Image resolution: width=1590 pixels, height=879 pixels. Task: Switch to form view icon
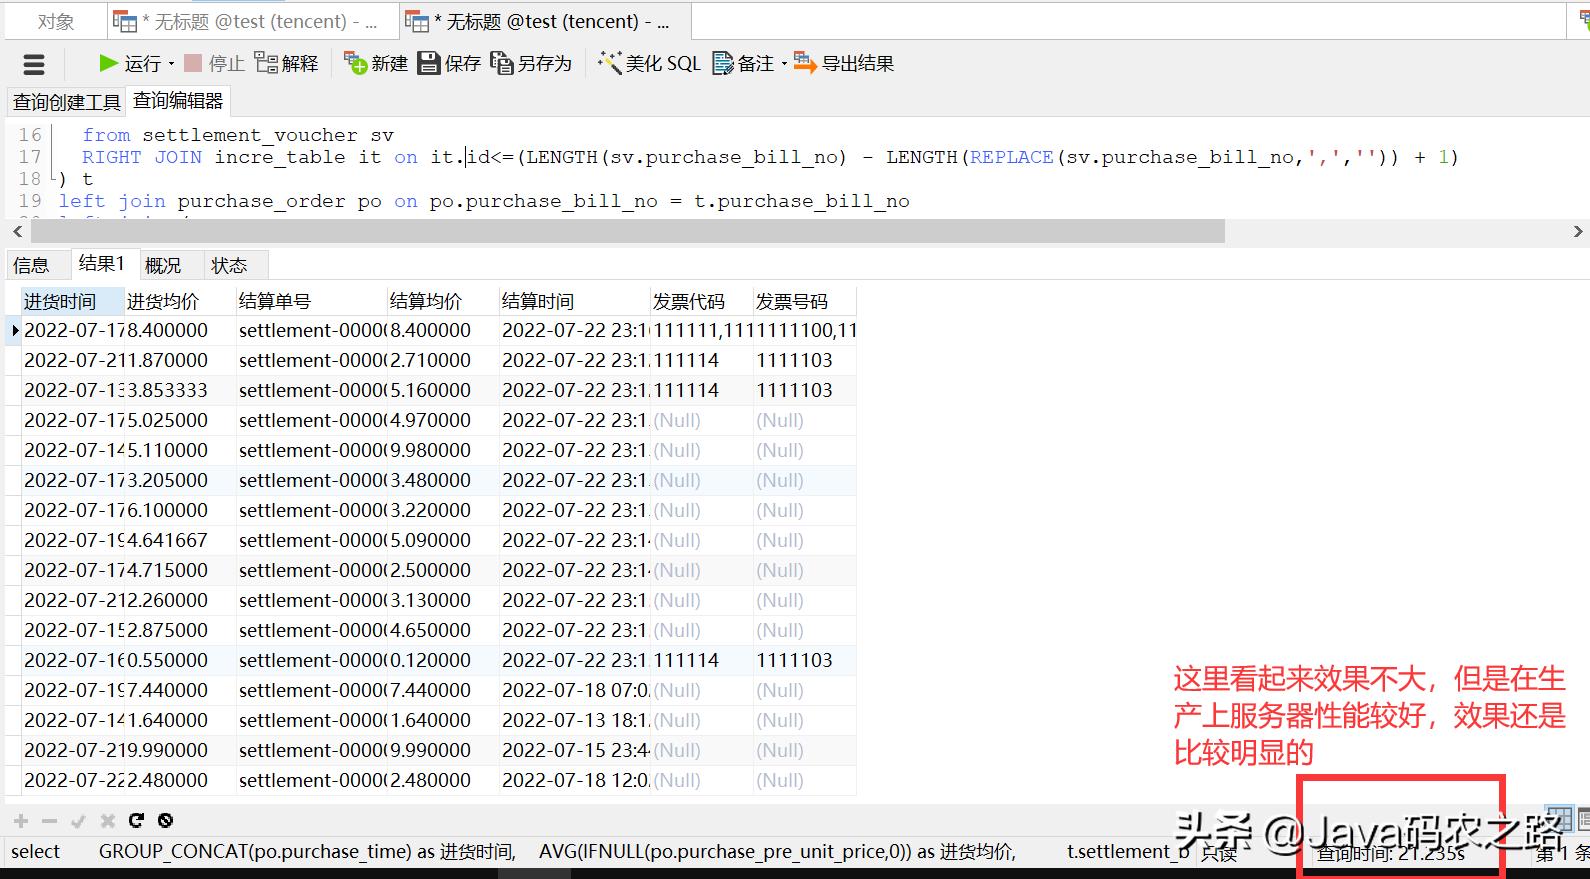point(1582,818)
